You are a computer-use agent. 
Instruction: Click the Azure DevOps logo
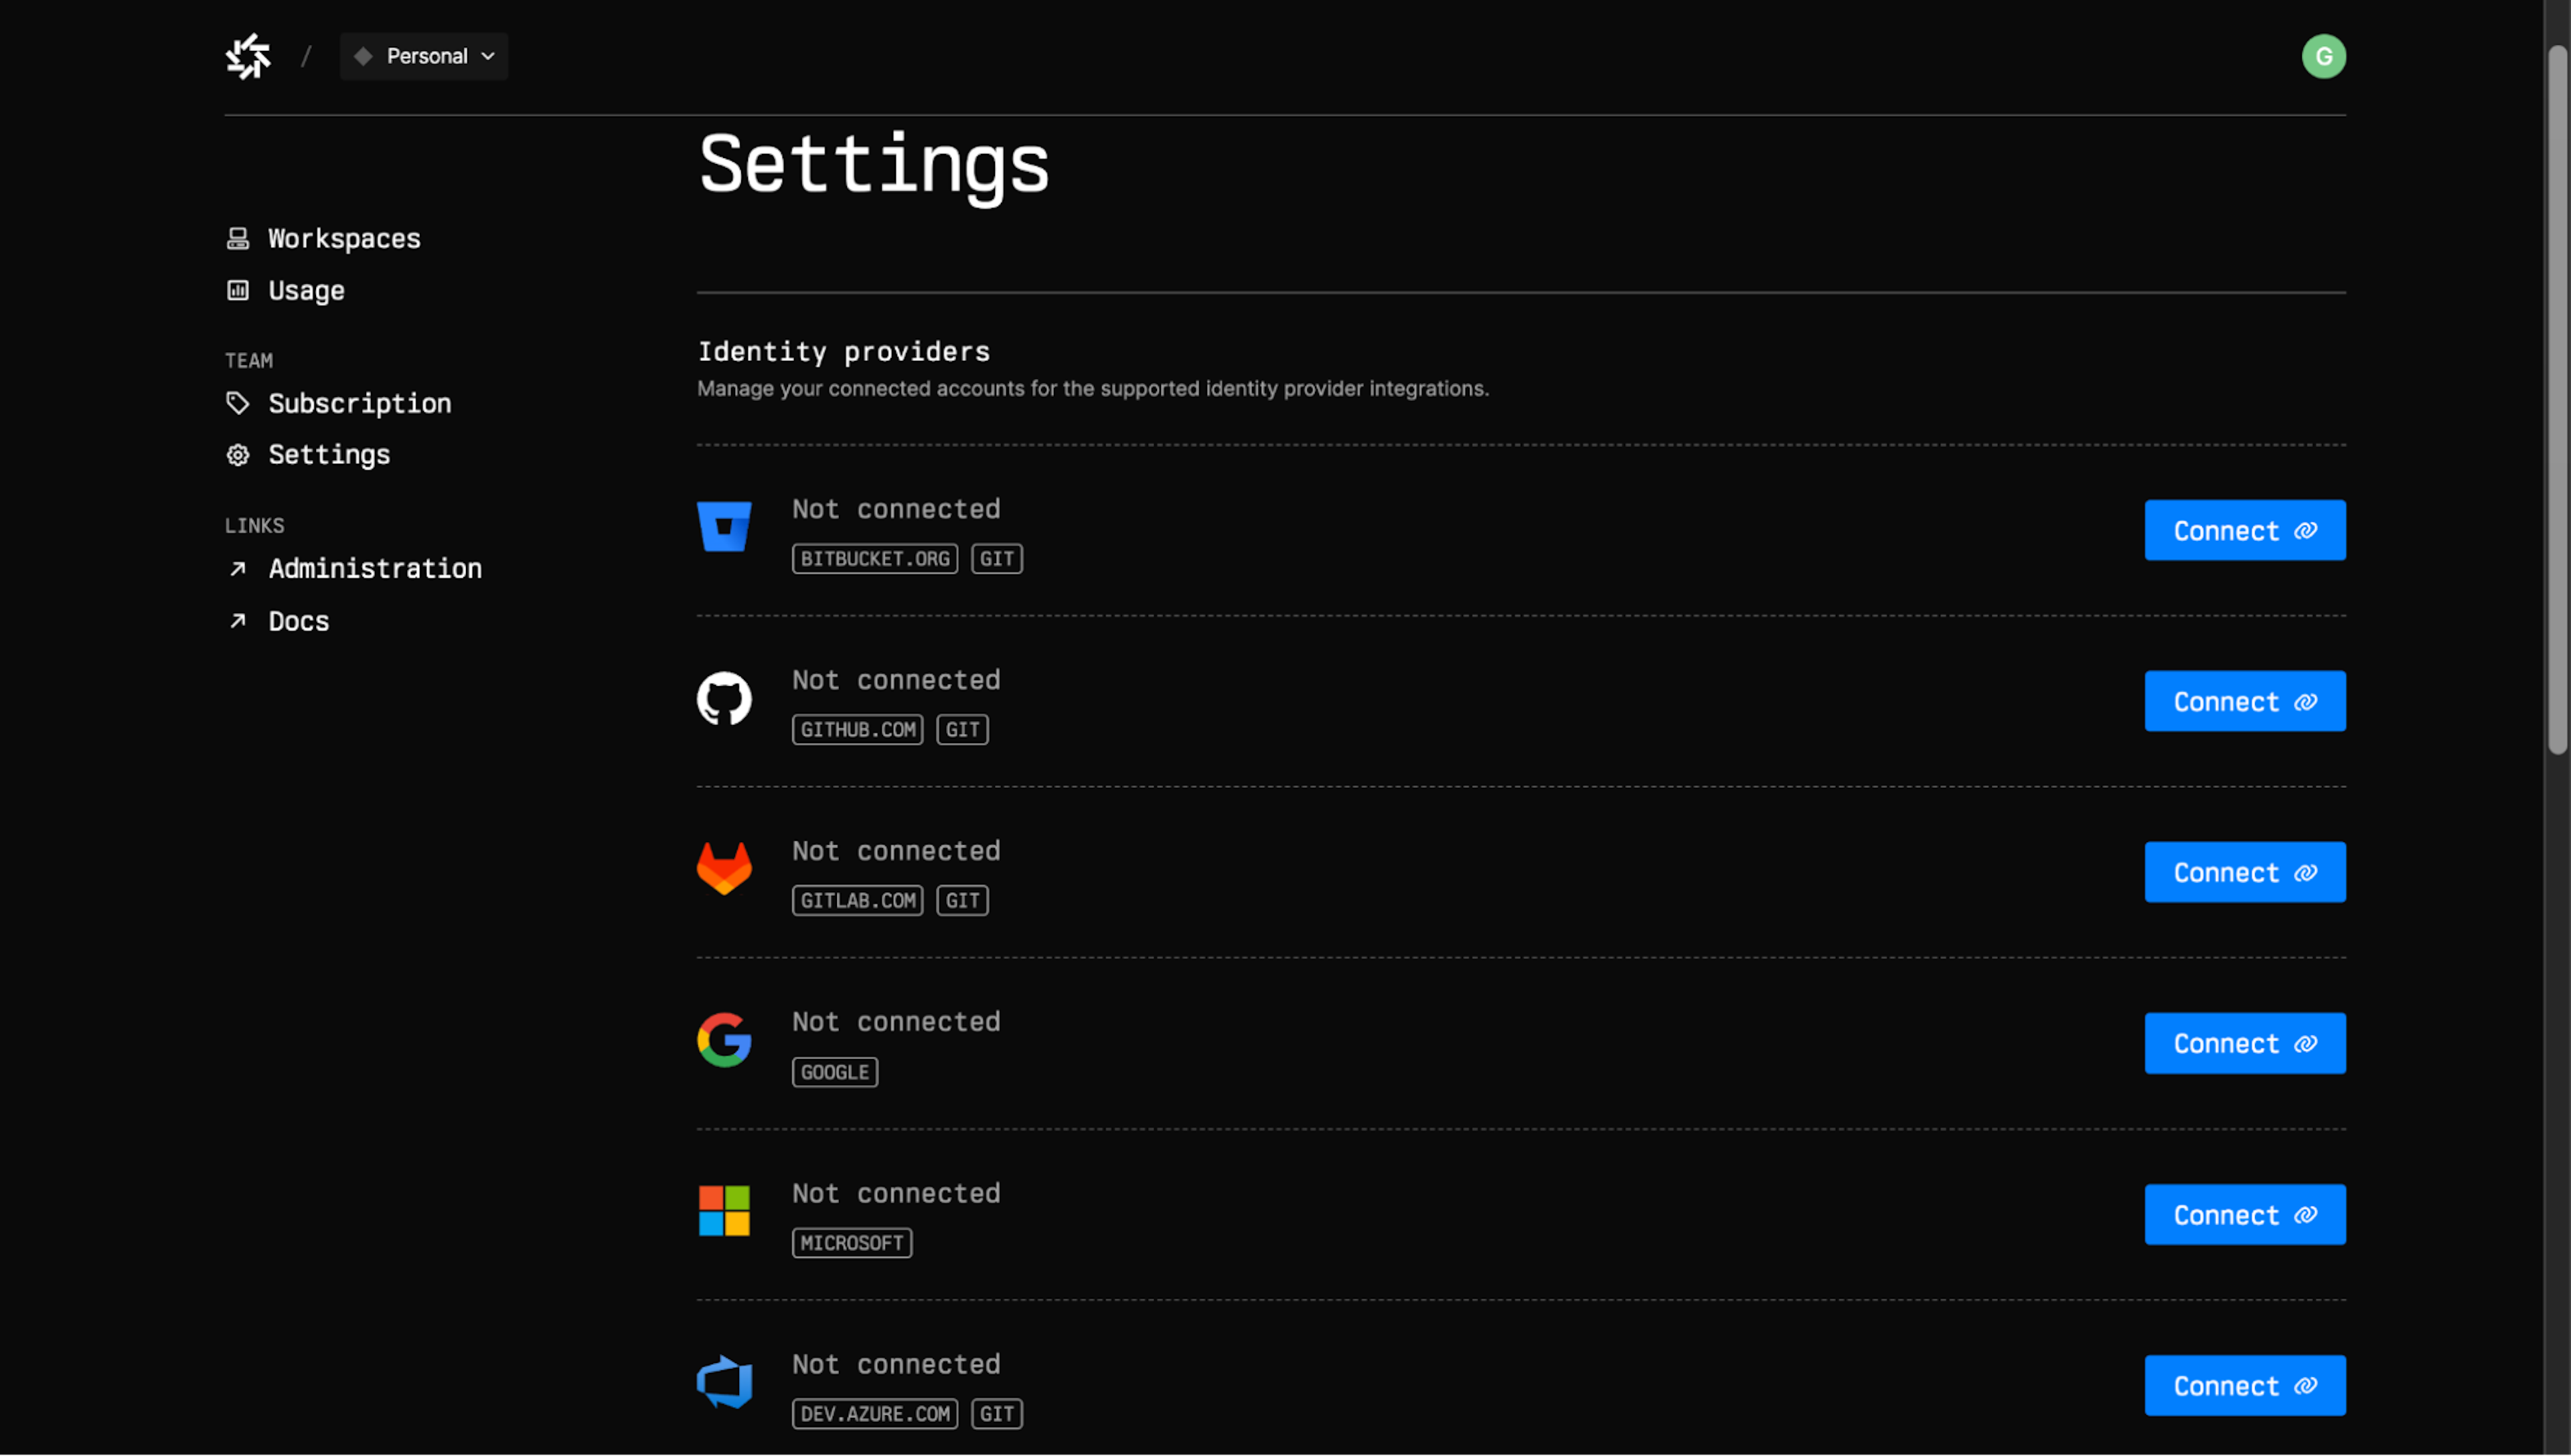click(724, 1383)
